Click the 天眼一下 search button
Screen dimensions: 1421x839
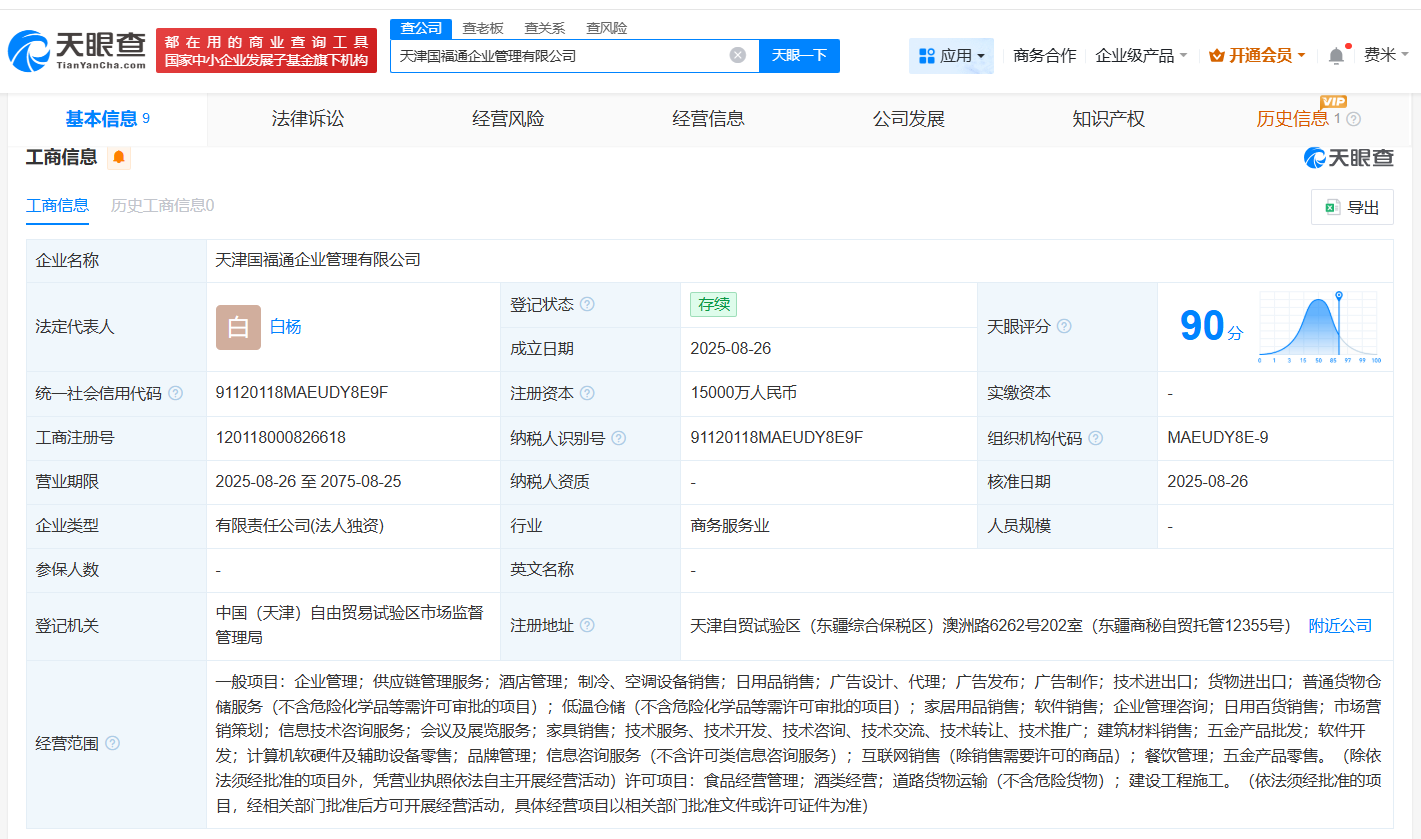click(800, 55)
